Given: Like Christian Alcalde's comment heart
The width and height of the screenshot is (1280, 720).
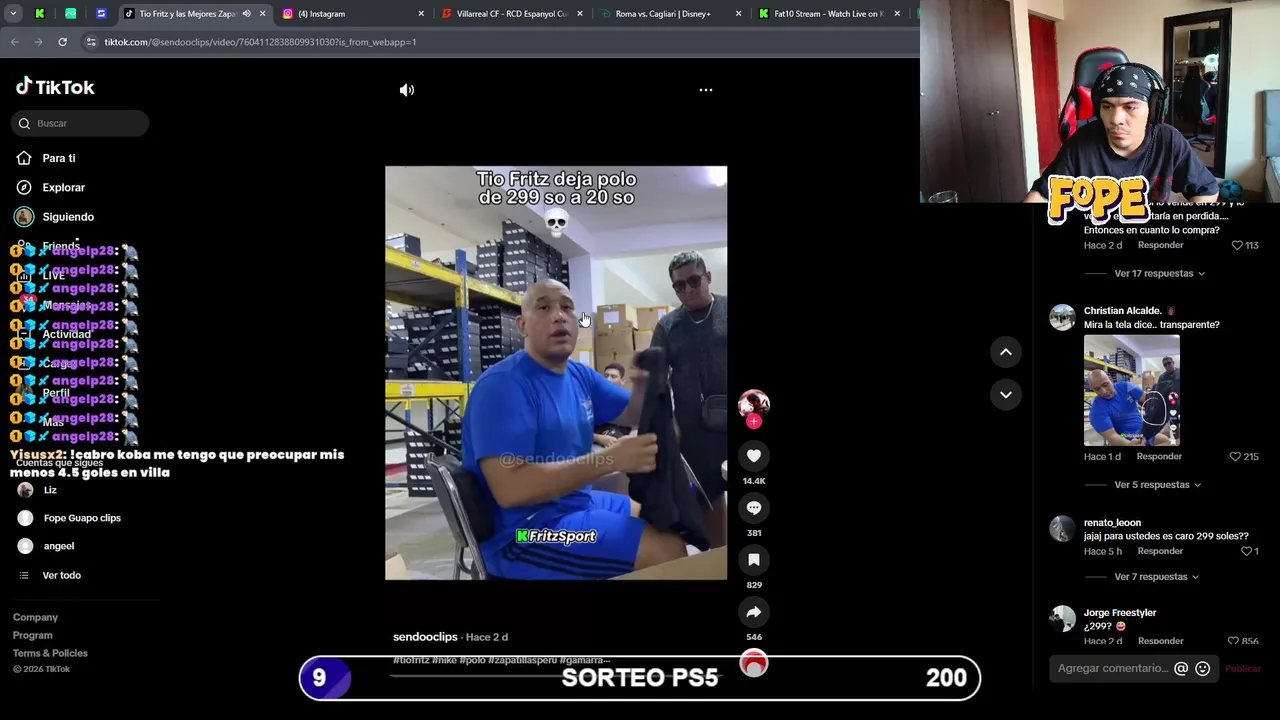Looking at the screenshot, I should 1235,456.
